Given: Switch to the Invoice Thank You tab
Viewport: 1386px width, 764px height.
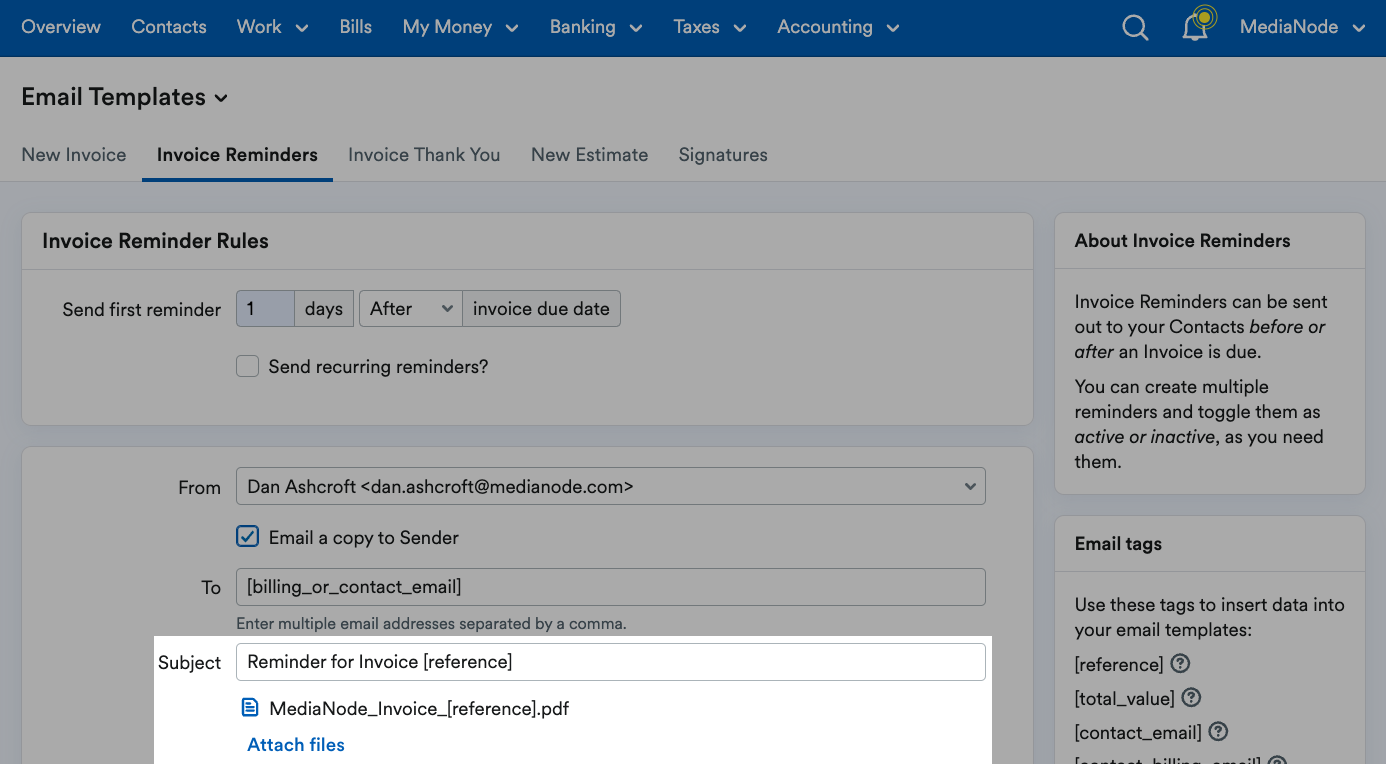Looking at the screenshot, I should pos(424,155).
